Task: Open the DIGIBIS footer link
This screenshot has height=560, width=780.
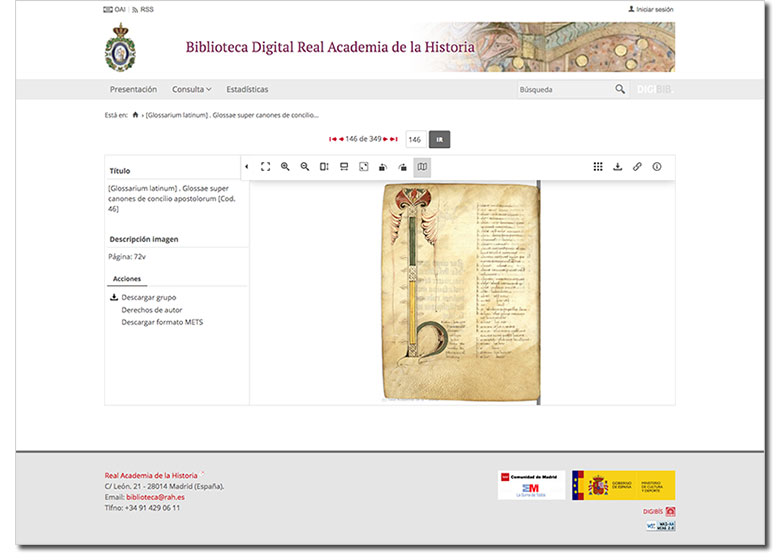Action: point(659,511)
